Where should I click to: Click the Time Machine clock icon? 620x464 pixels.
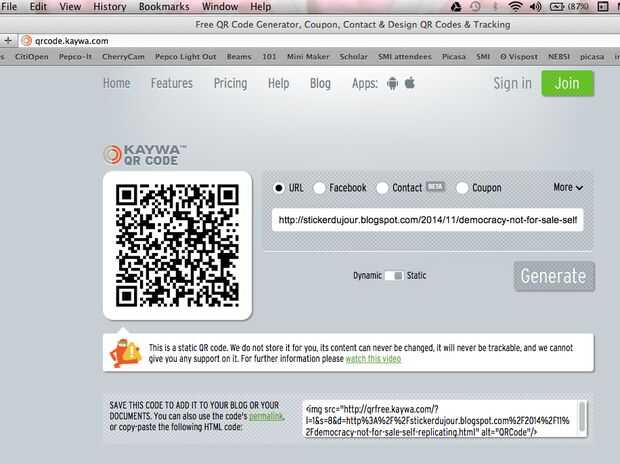pos(475,6)
